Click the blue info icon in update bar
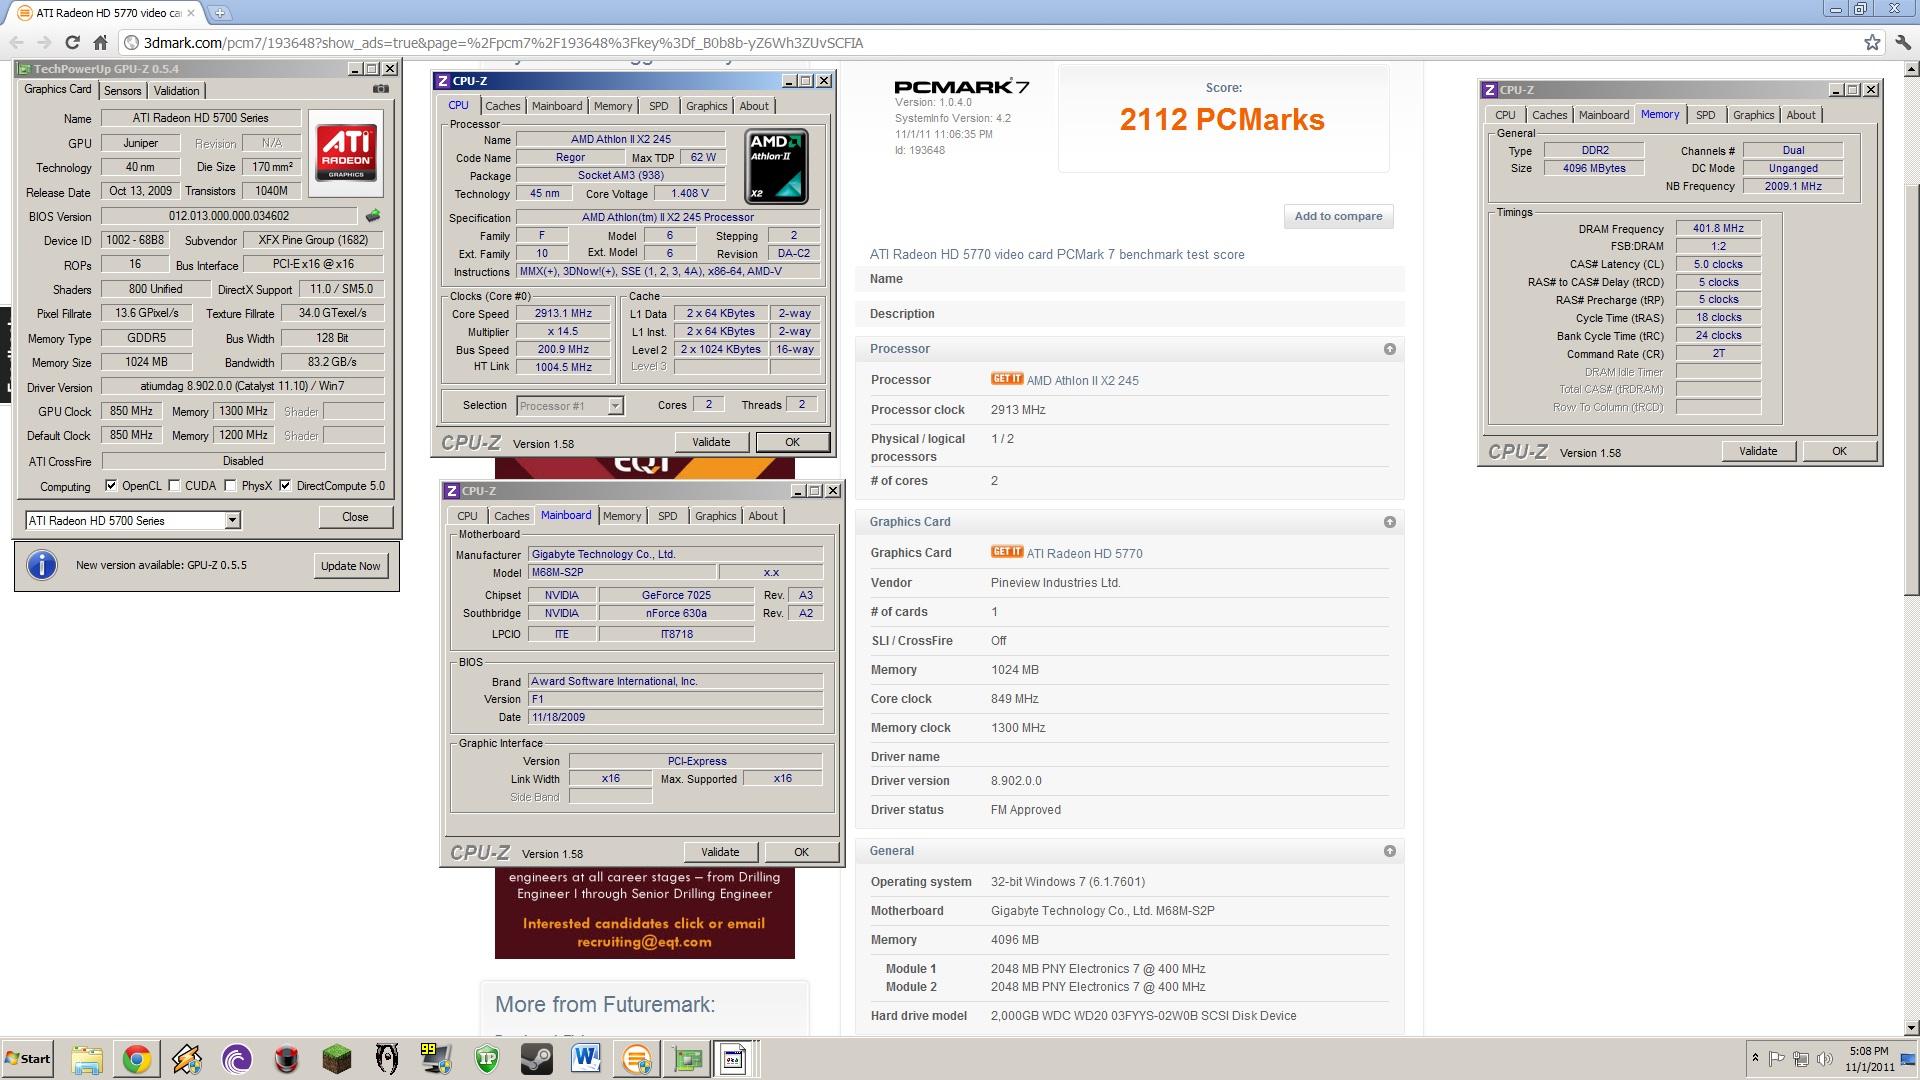The height and width of the screenshot is (1080, 1920). [42, 565]
